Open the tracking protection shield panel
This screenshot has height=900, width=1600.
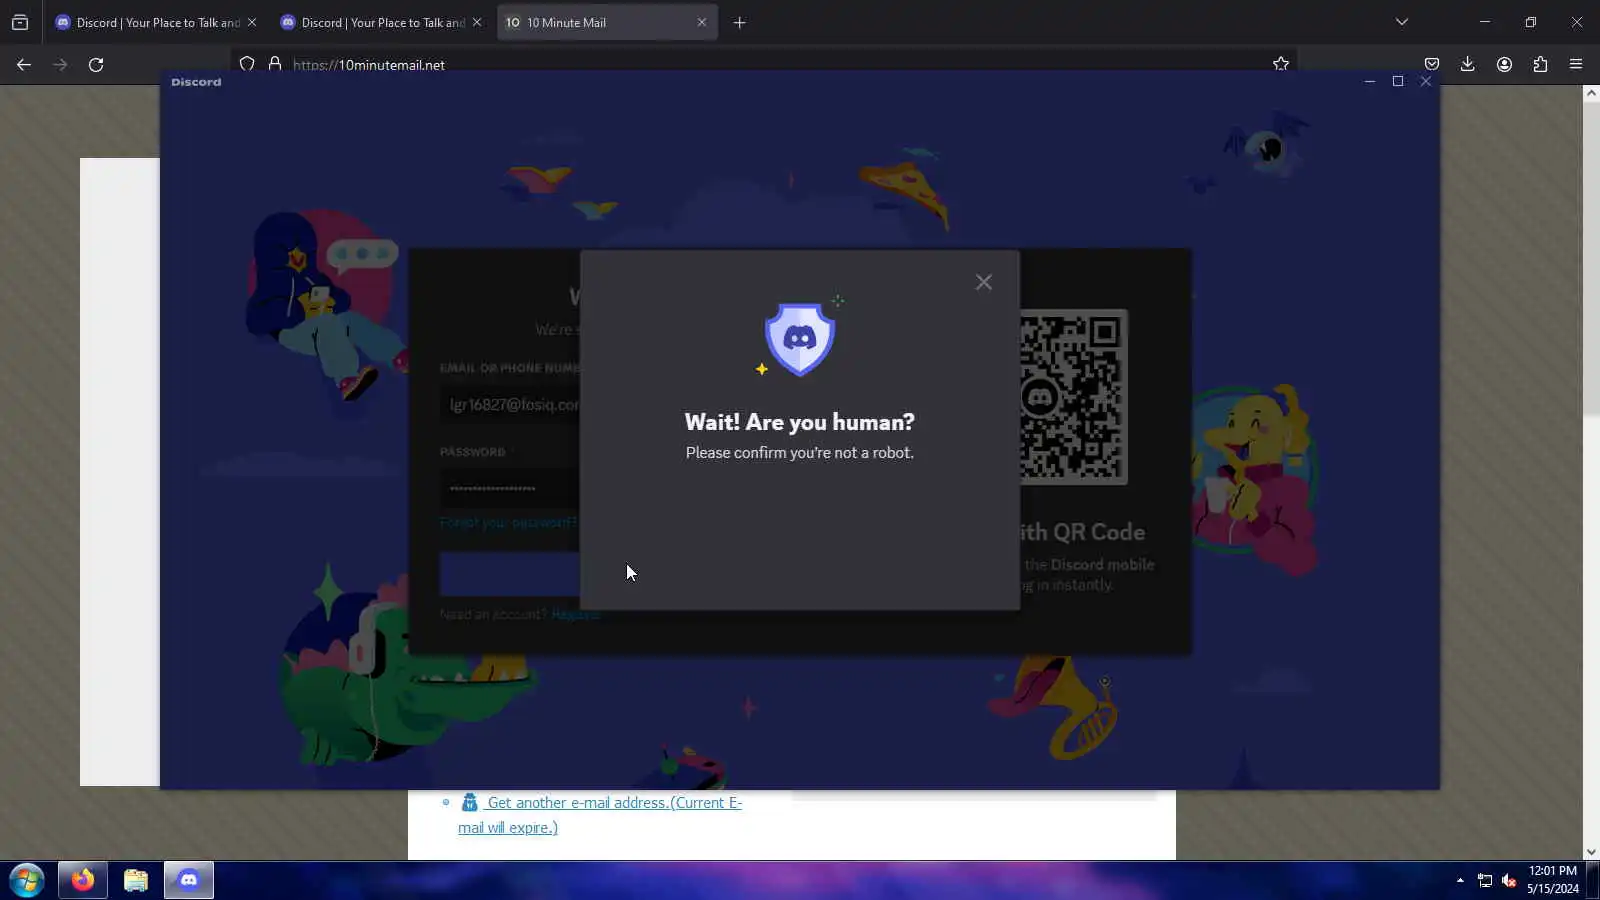pyautogui.click(x=247, y=64)
